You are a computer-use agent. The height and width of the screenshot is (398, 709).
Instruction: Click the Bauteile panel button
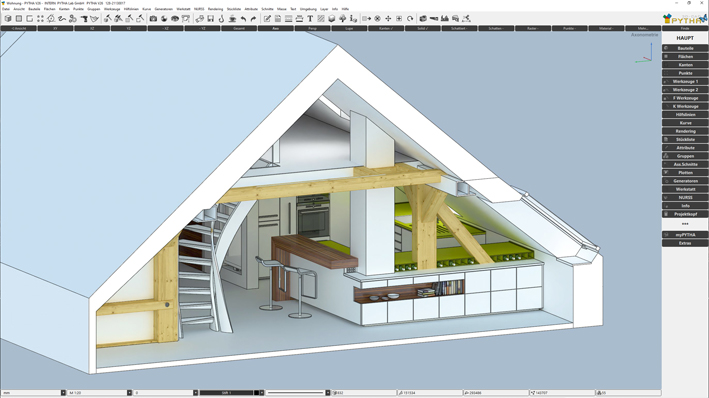pos(685,48)
